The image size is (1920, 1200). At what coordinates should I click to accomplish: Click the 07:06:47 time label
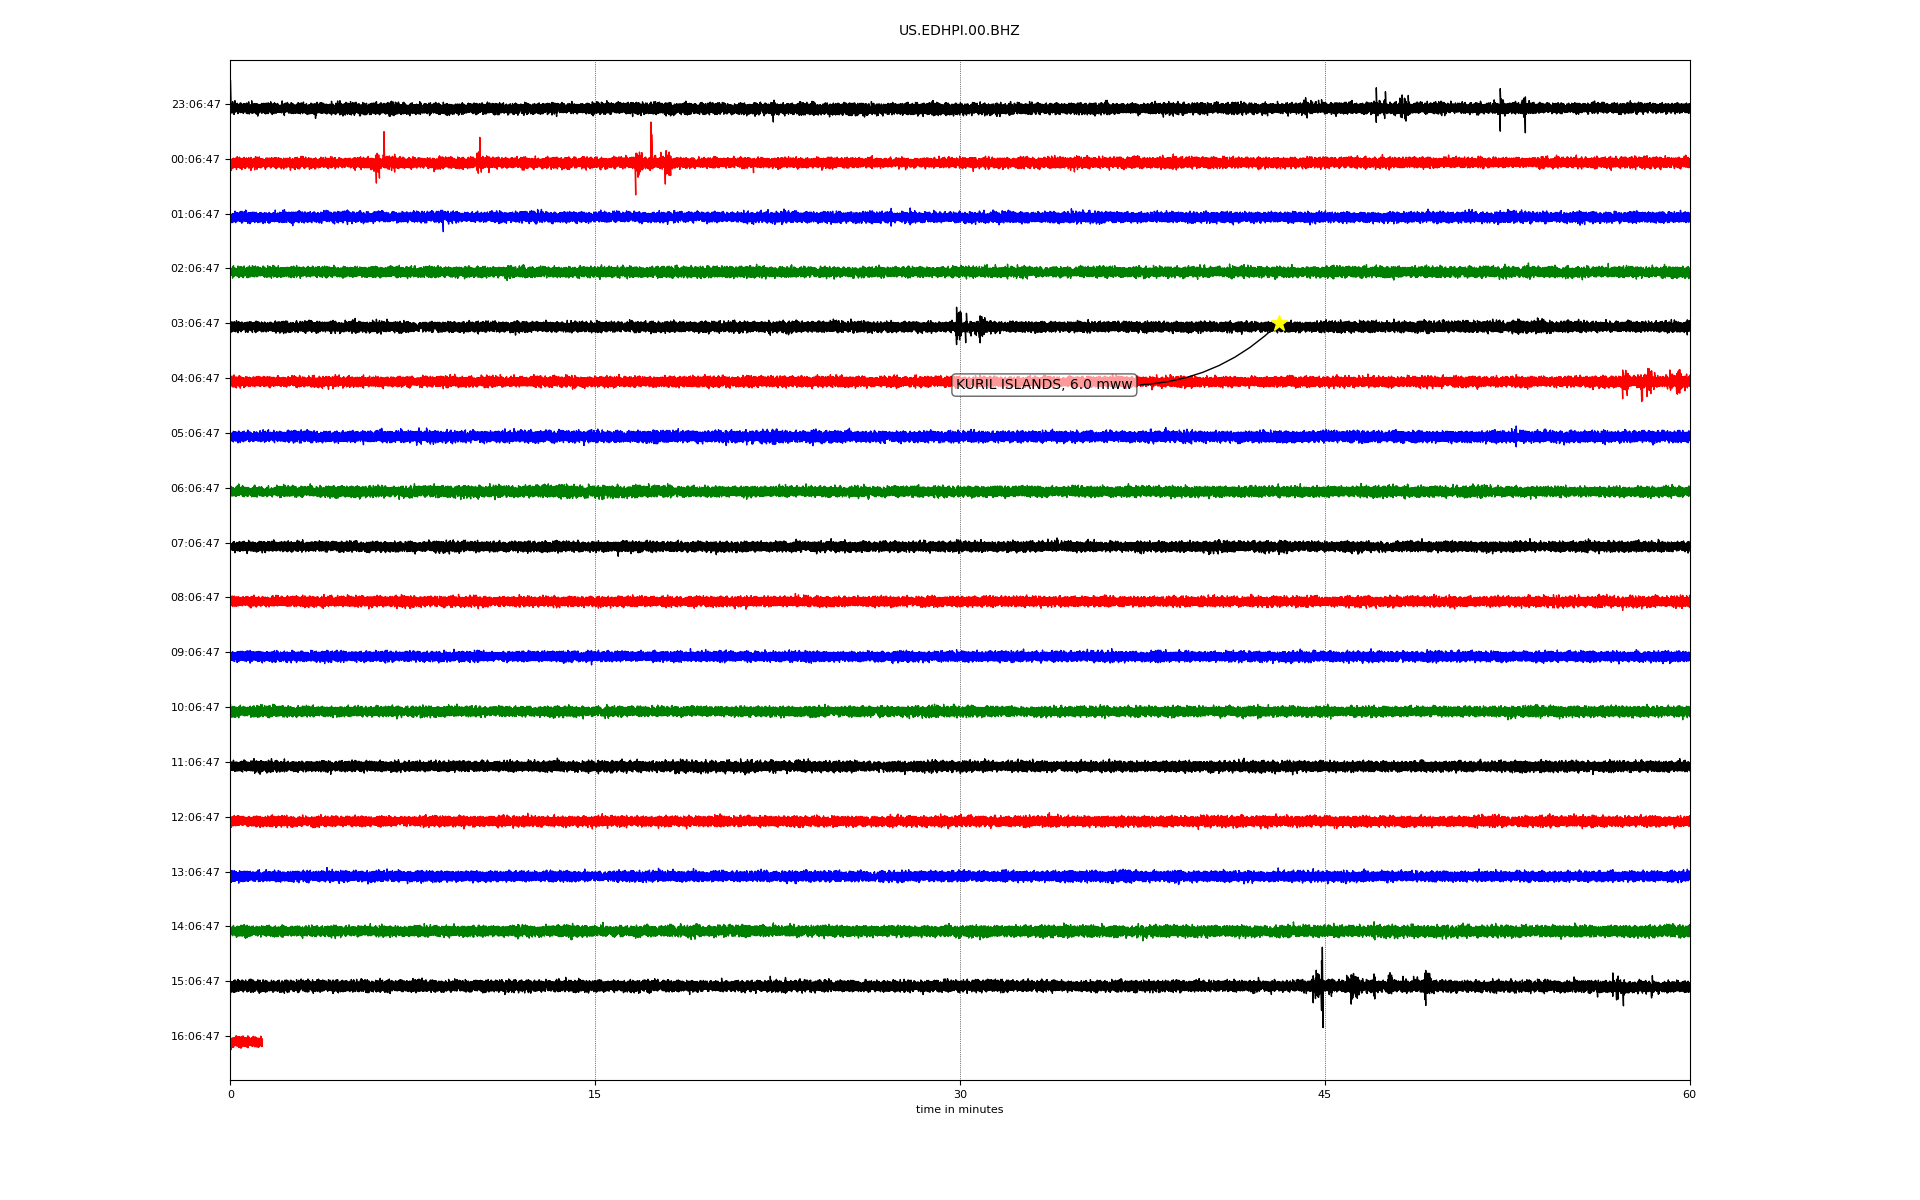[x=196, y=543]
